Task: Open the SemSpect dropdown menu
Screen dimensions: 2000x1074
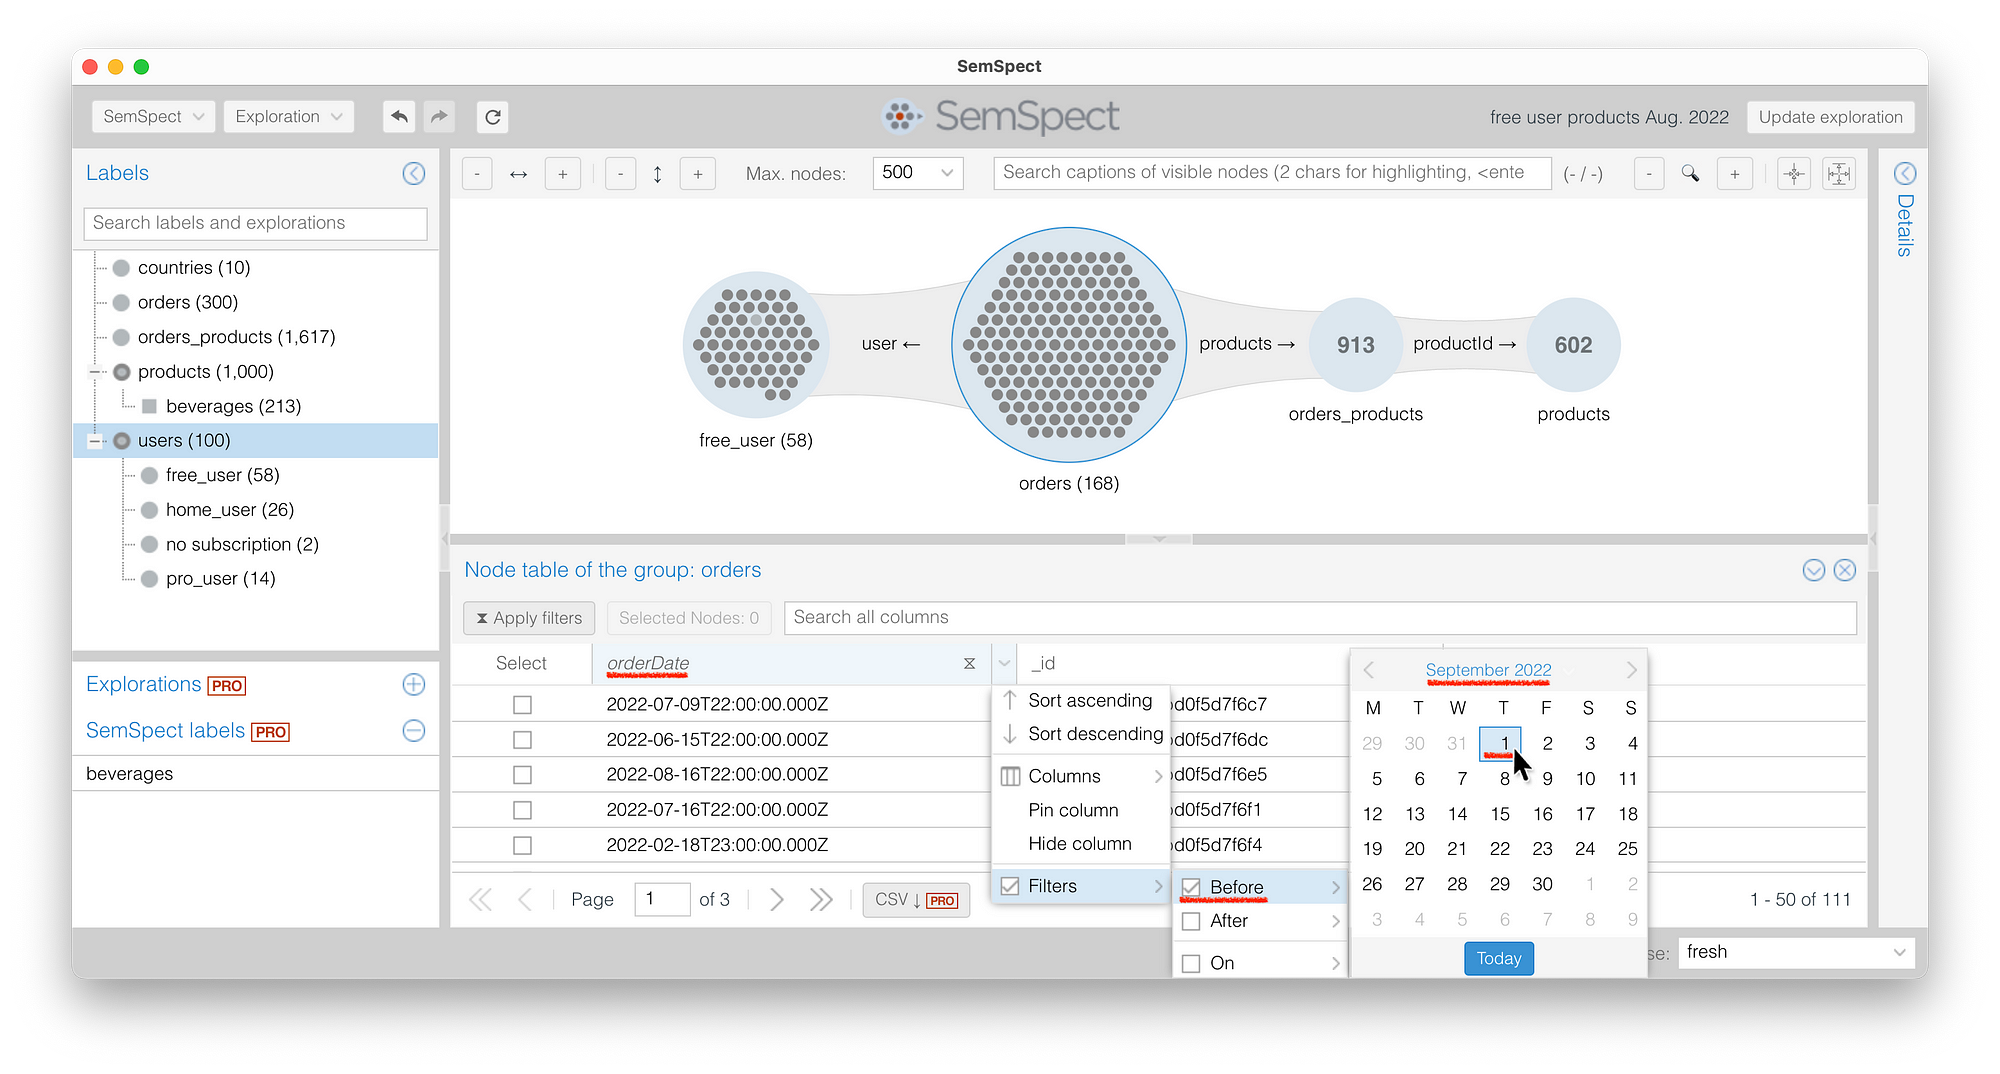Action: click(153, 117)
